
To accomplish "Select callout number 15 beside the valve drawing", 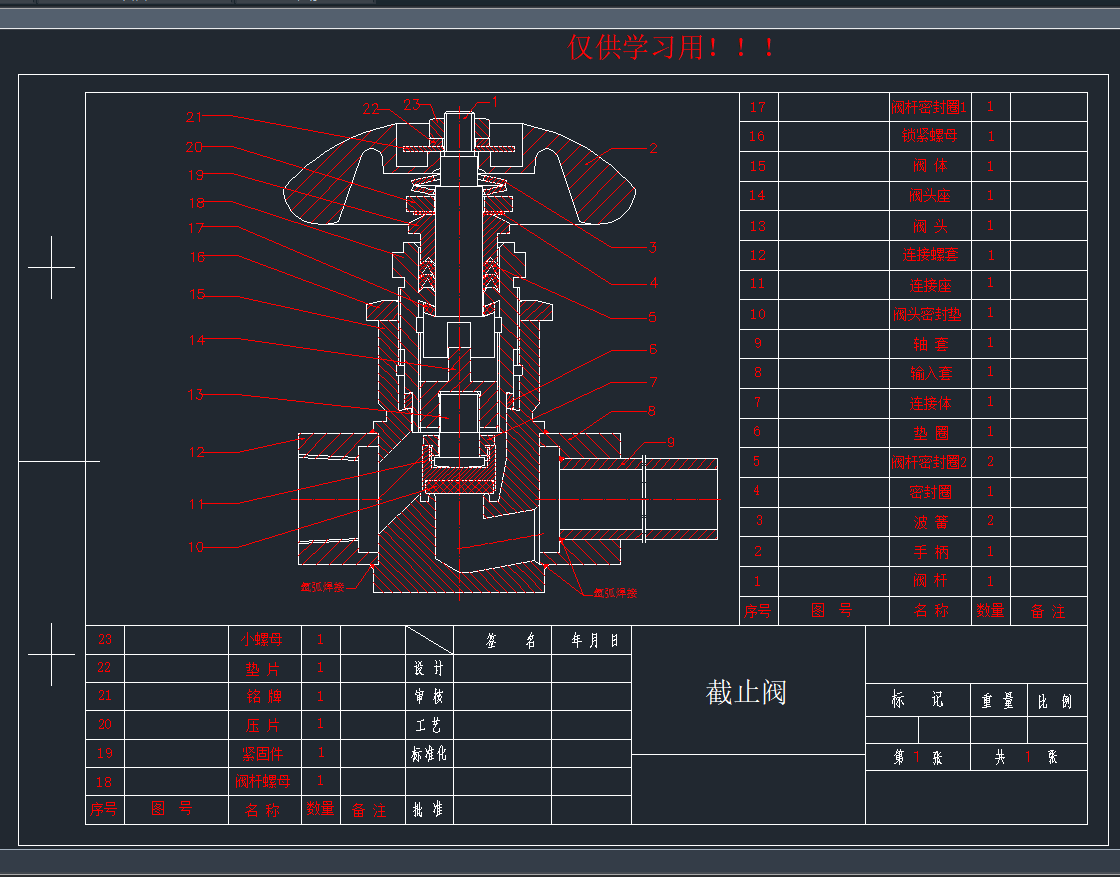I will coord(197,295).
